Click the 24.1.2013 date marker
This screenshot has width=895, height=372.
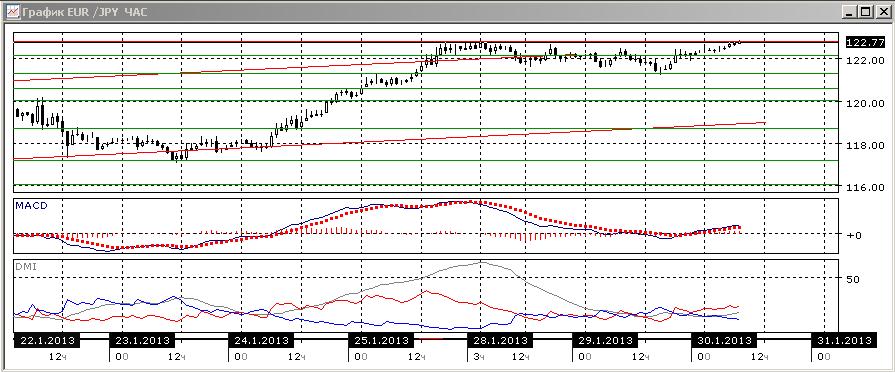click(260, 341)
